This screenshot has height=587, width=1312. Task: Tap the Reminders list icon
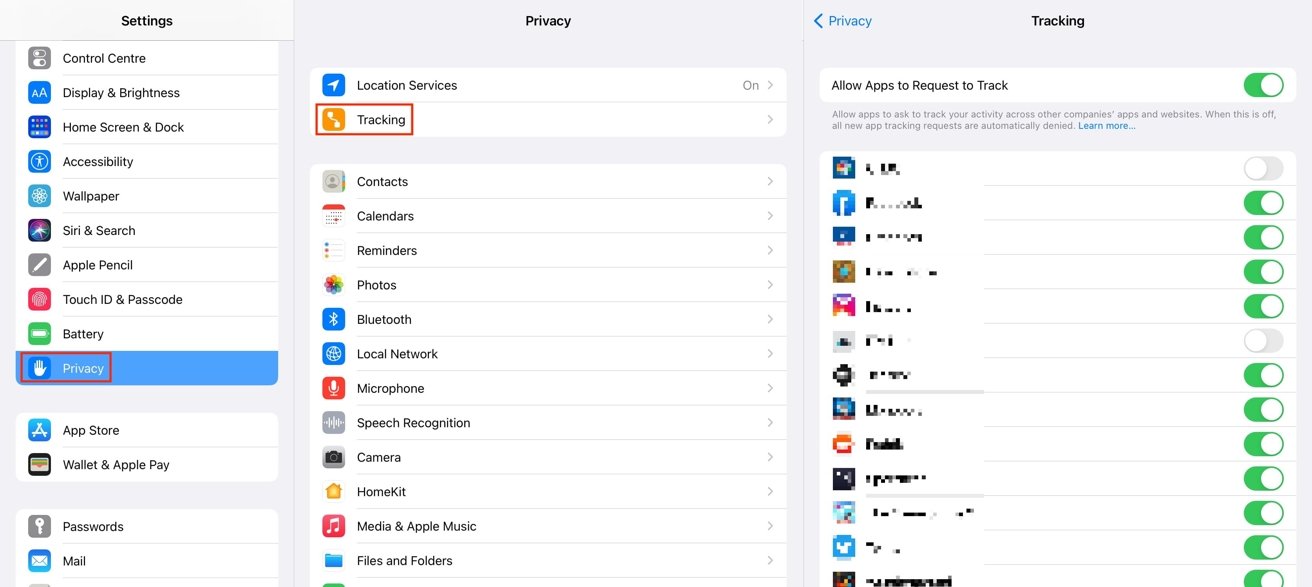pyautogui.click(x=334, y=251)
